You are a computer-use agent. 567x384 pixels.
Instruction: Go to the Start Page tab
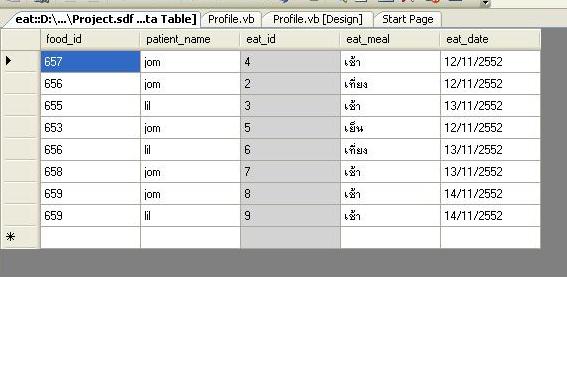point(408,19)
